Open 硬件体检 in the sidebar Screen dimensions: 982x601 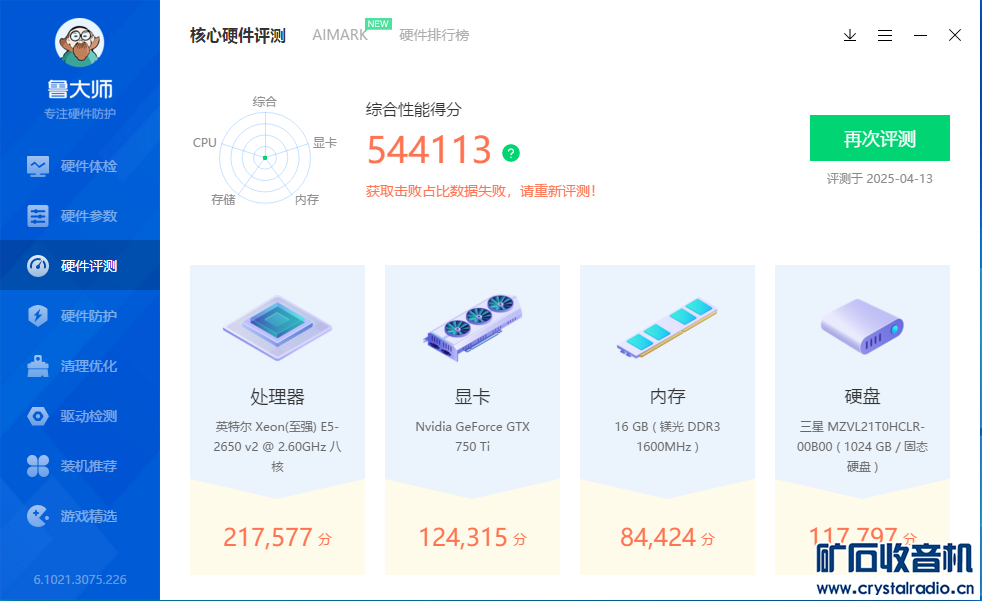(x=80, y=166)
